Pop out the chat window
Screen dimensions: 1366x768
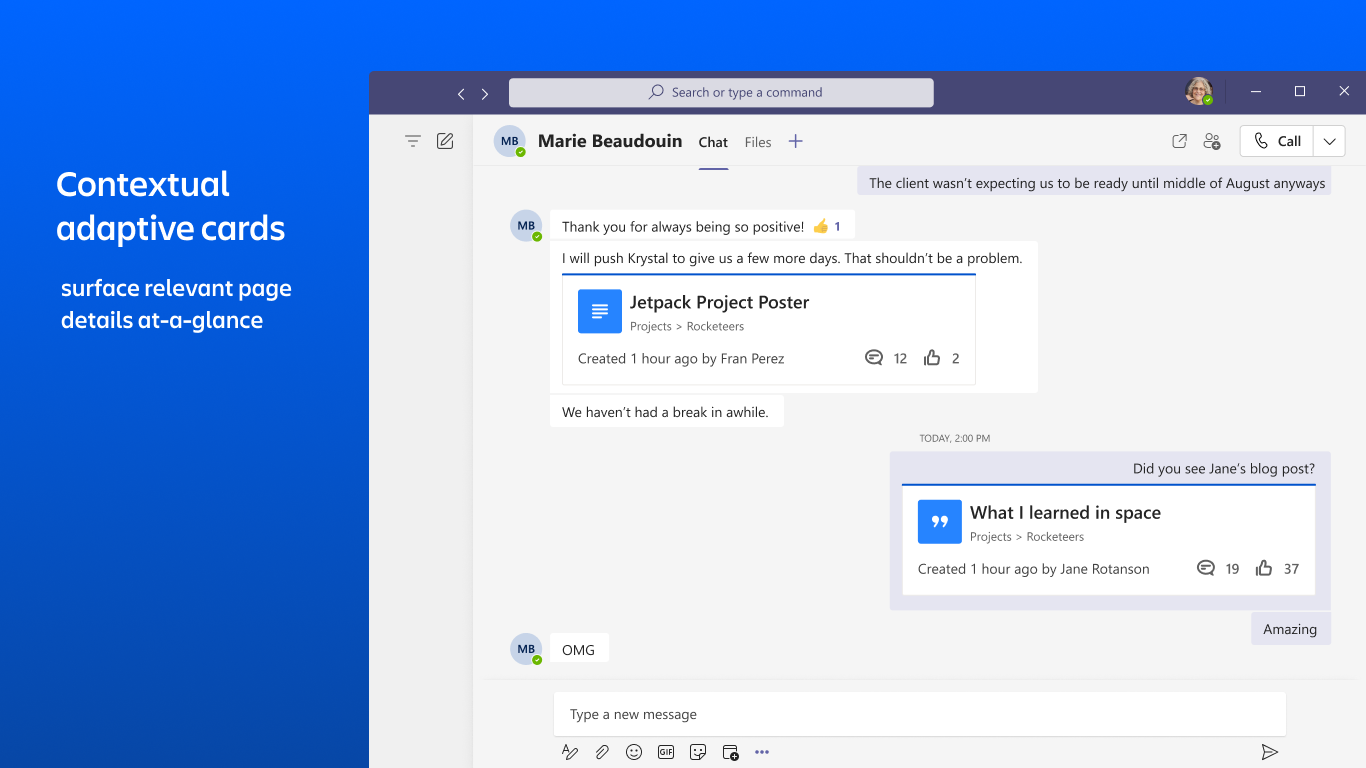click(x=1180, y=141)
